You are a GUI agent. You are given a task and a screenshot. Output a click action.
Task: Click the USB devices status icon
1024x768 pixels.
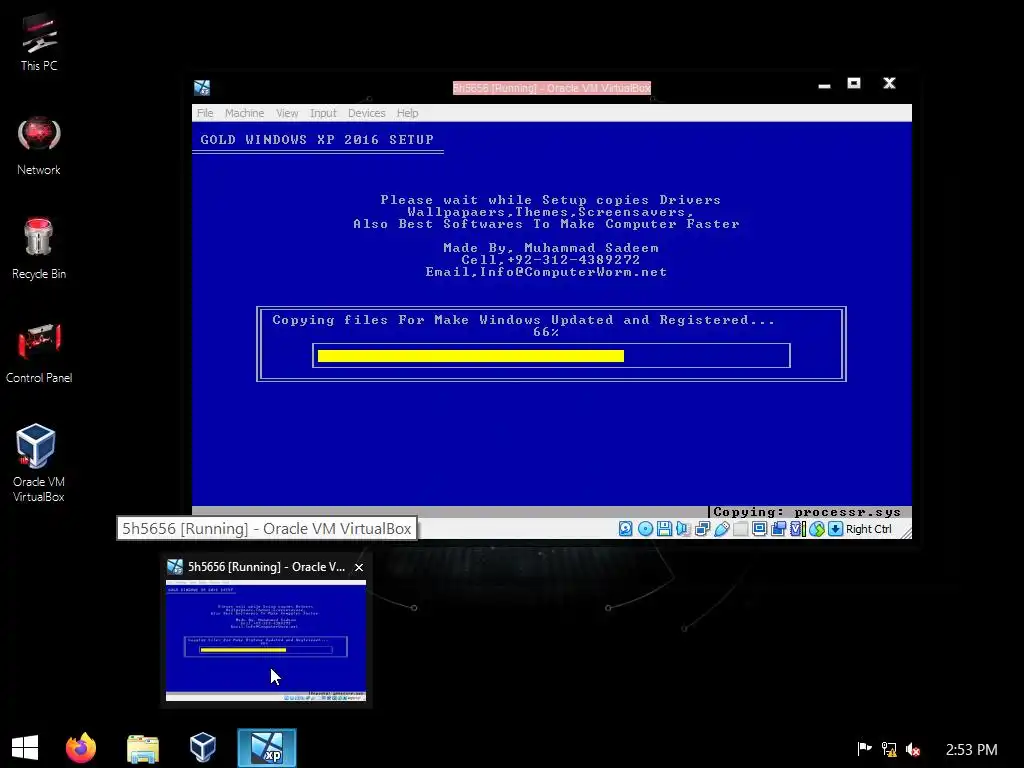click(722, 529)
